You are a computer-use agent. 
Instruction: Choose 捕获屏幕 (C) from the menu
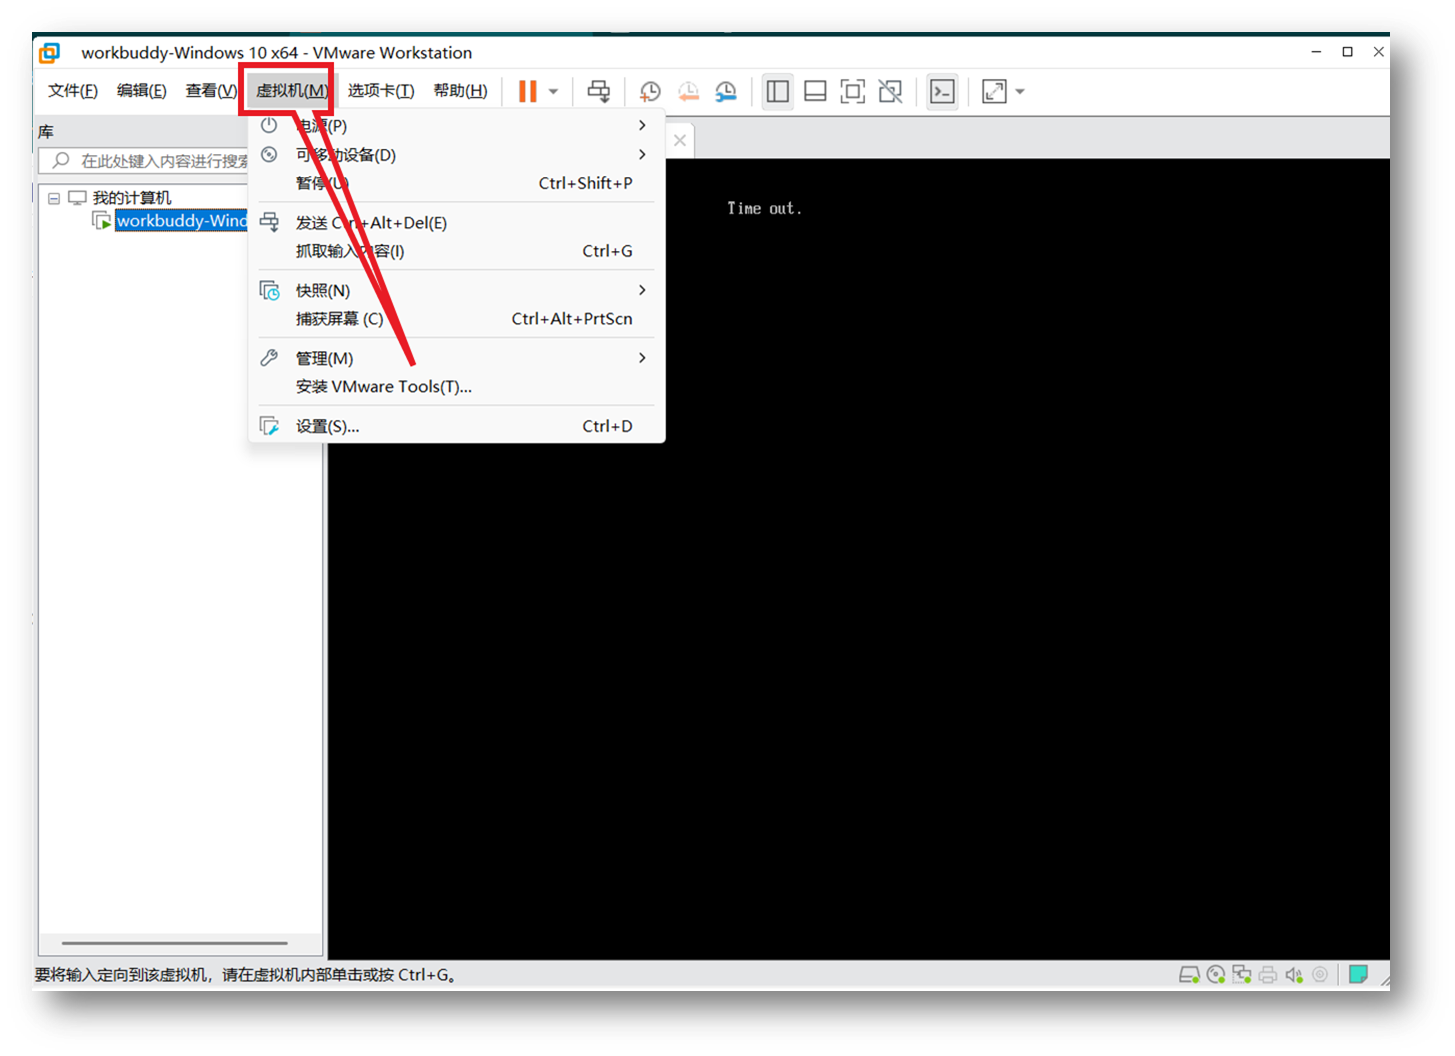(456, 319)
